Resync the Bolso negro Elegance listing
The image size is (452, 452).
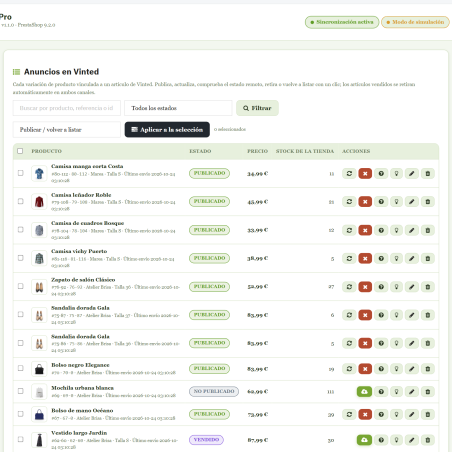coord(349,369)
